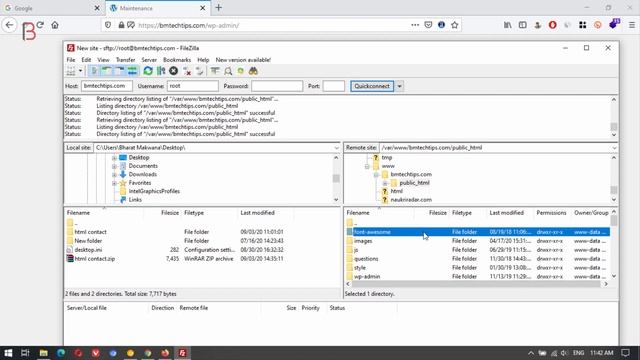
Task: Open the Remote site path dropdown
Action: click(614, 148)
